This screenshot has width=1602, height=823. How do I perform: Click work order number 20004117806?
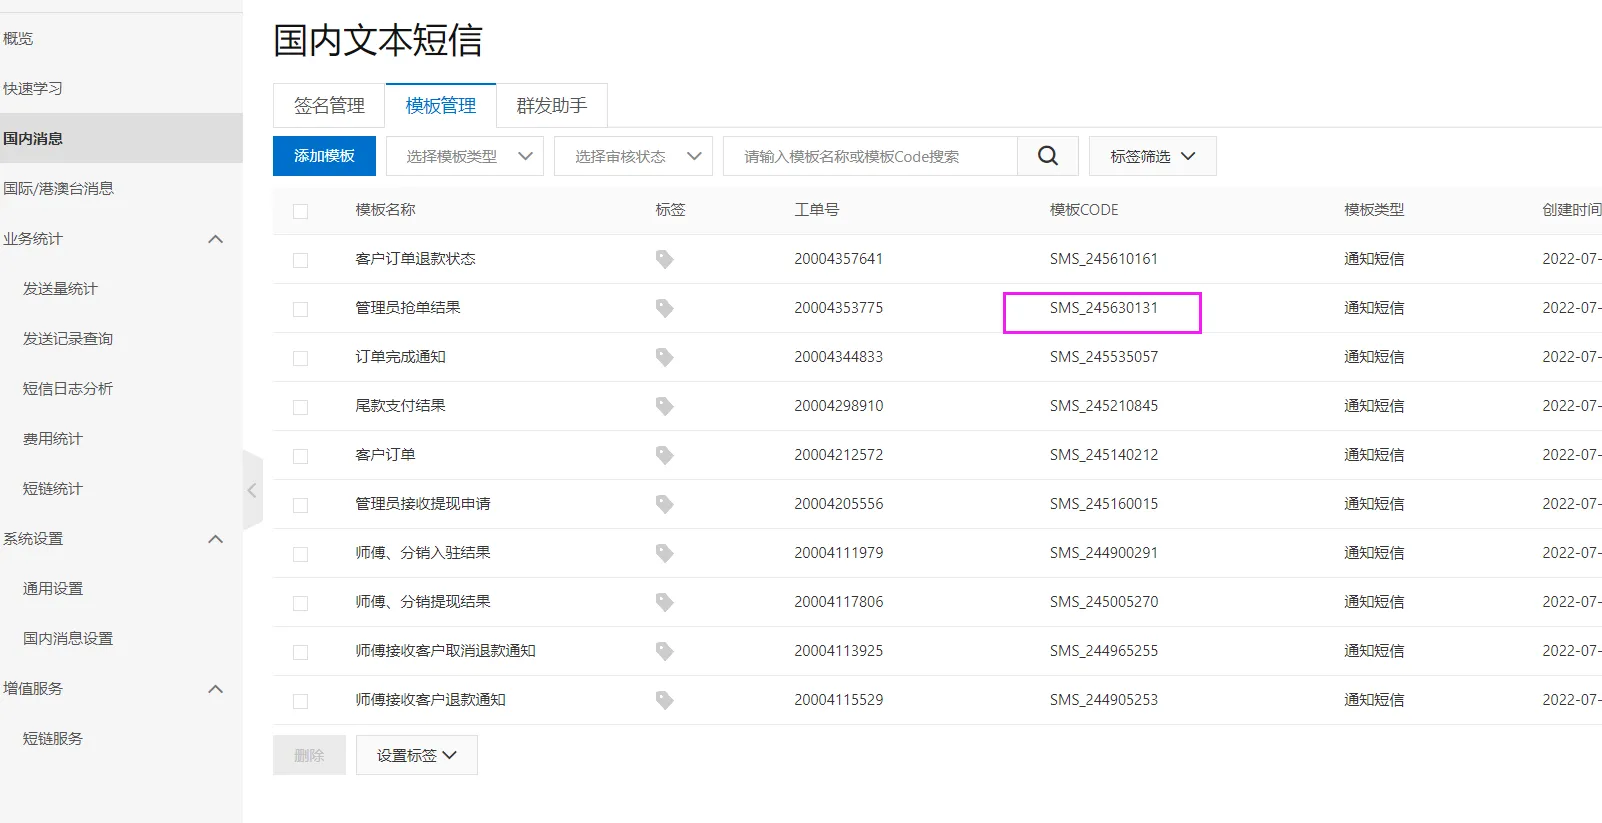point(839,602)
